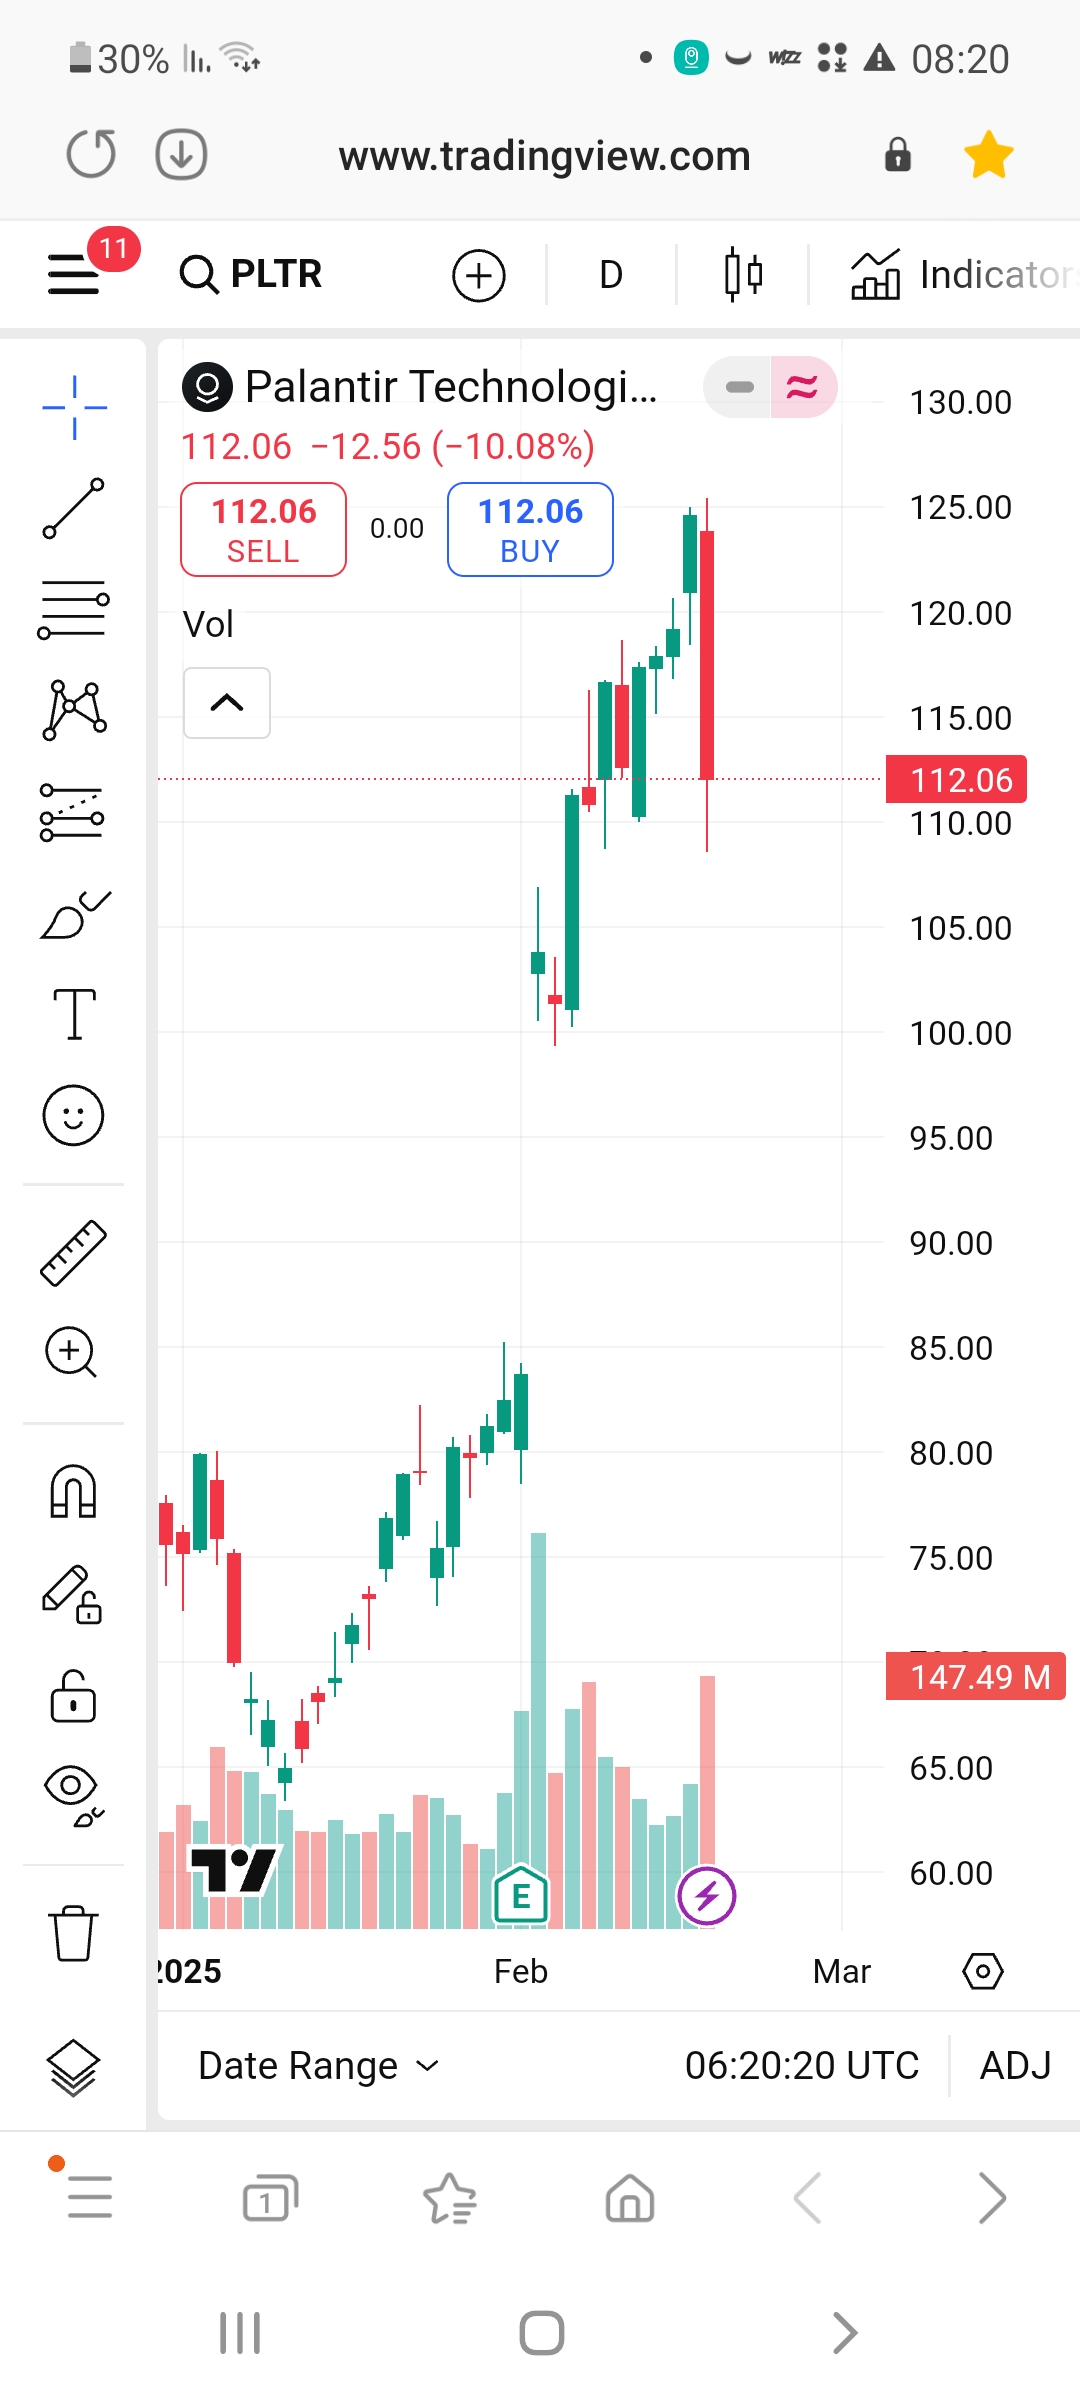Open chart settings hexagon icon
This screenshot has width=1080, height=2400.
(x=983, y=1971)
